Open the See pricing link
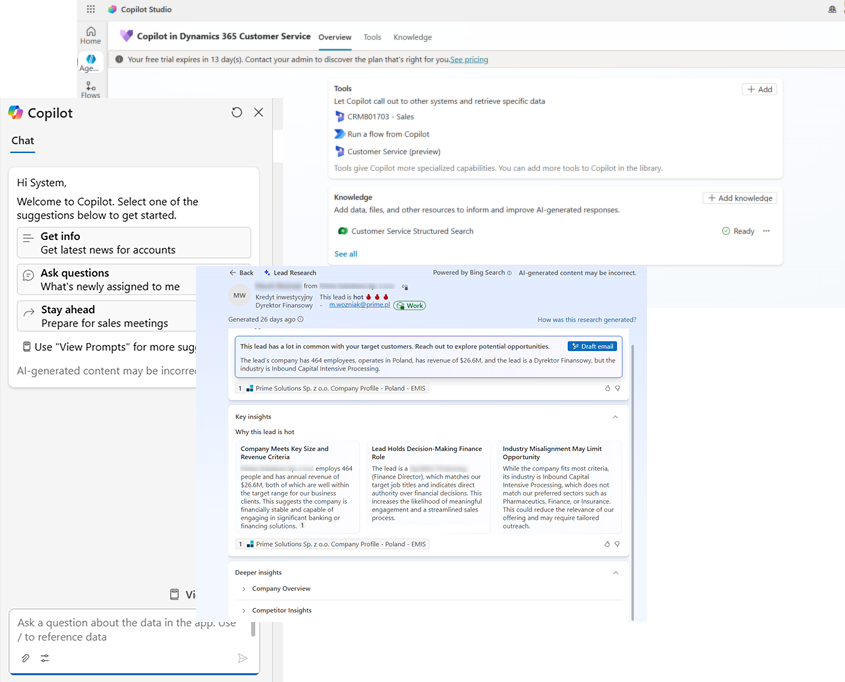This screenshot has height=682, width=845. tap(469, 60)
